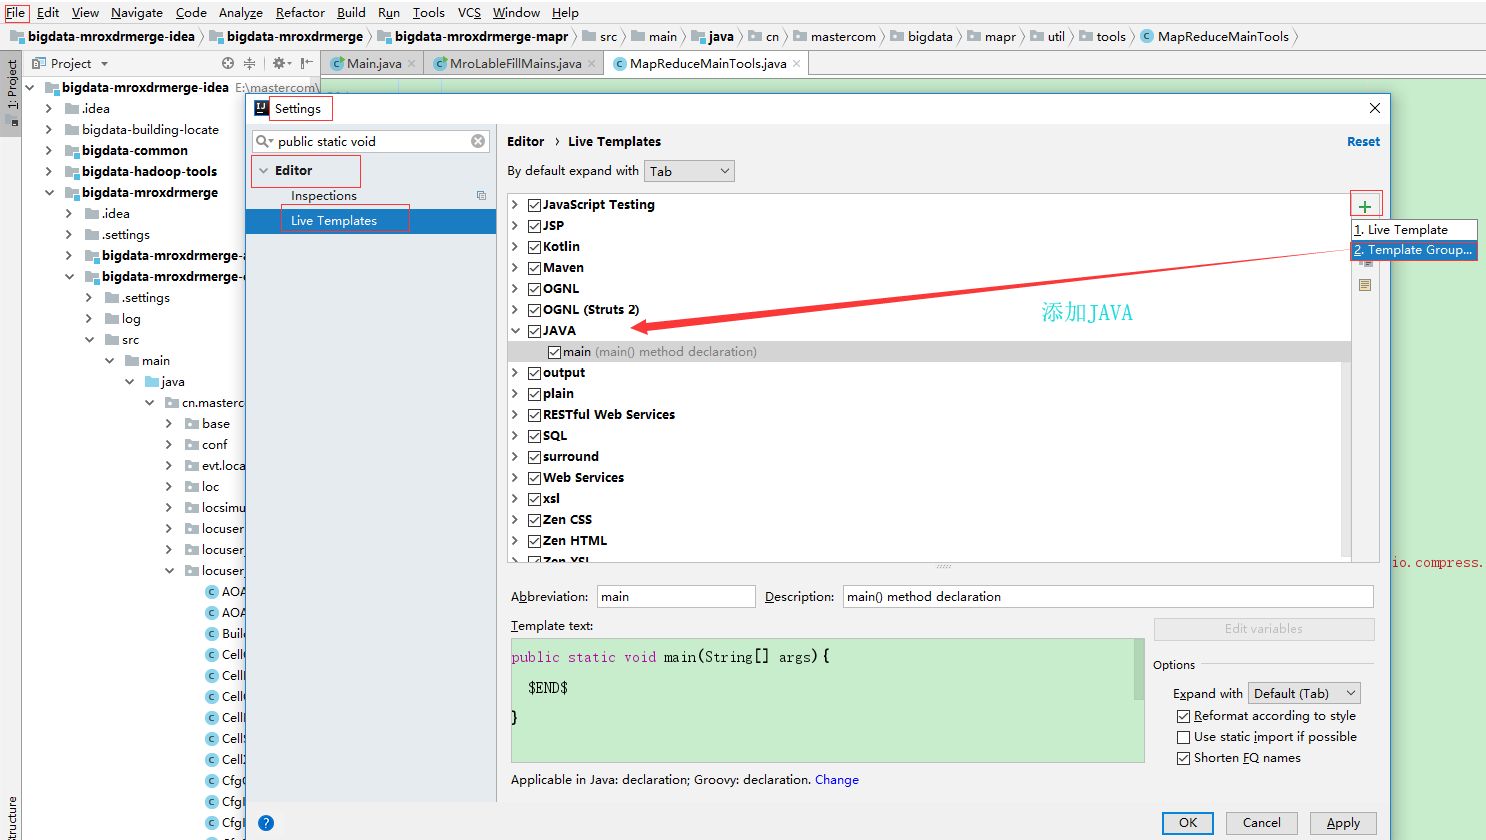Click the hide Project panel icon
Image resolution: width=1486 pixels, height=840 pixels.
click(307, 63)
